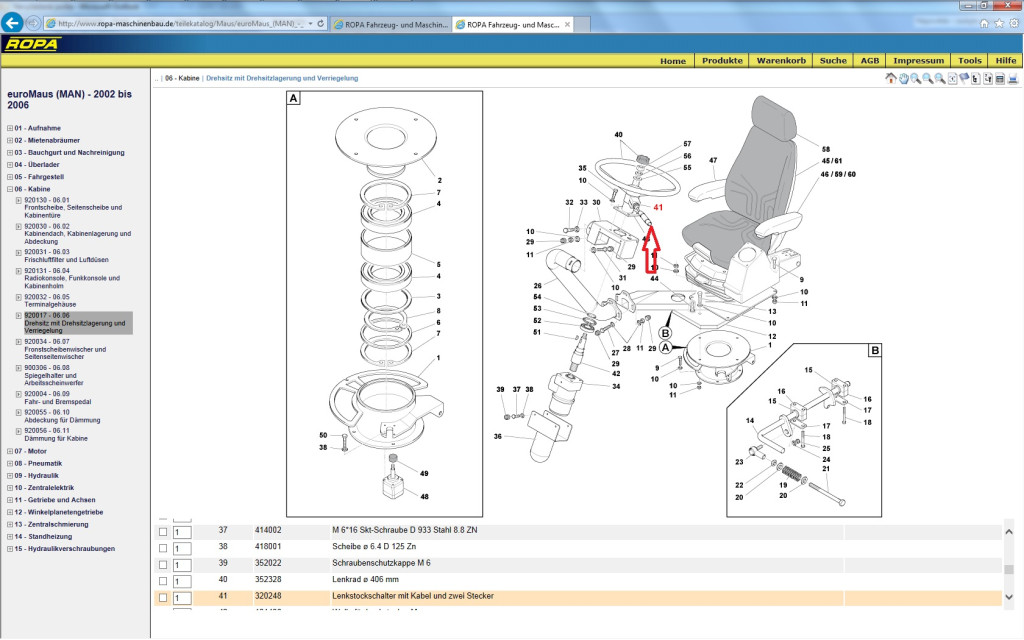Click the 06 - Kabine breadcrumb link
The image size is (1024, 640).
pos(182,78)
